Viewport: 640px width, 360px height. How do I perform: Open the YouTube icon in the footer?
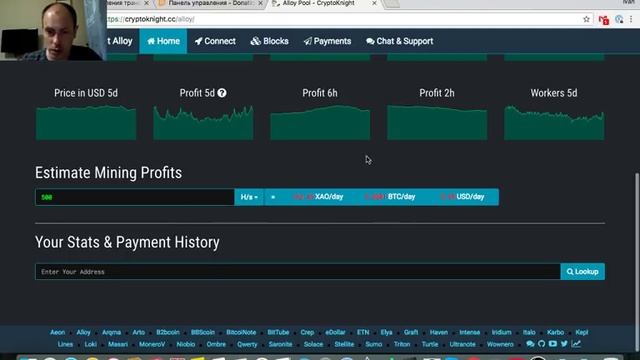(x=553, y=344)
